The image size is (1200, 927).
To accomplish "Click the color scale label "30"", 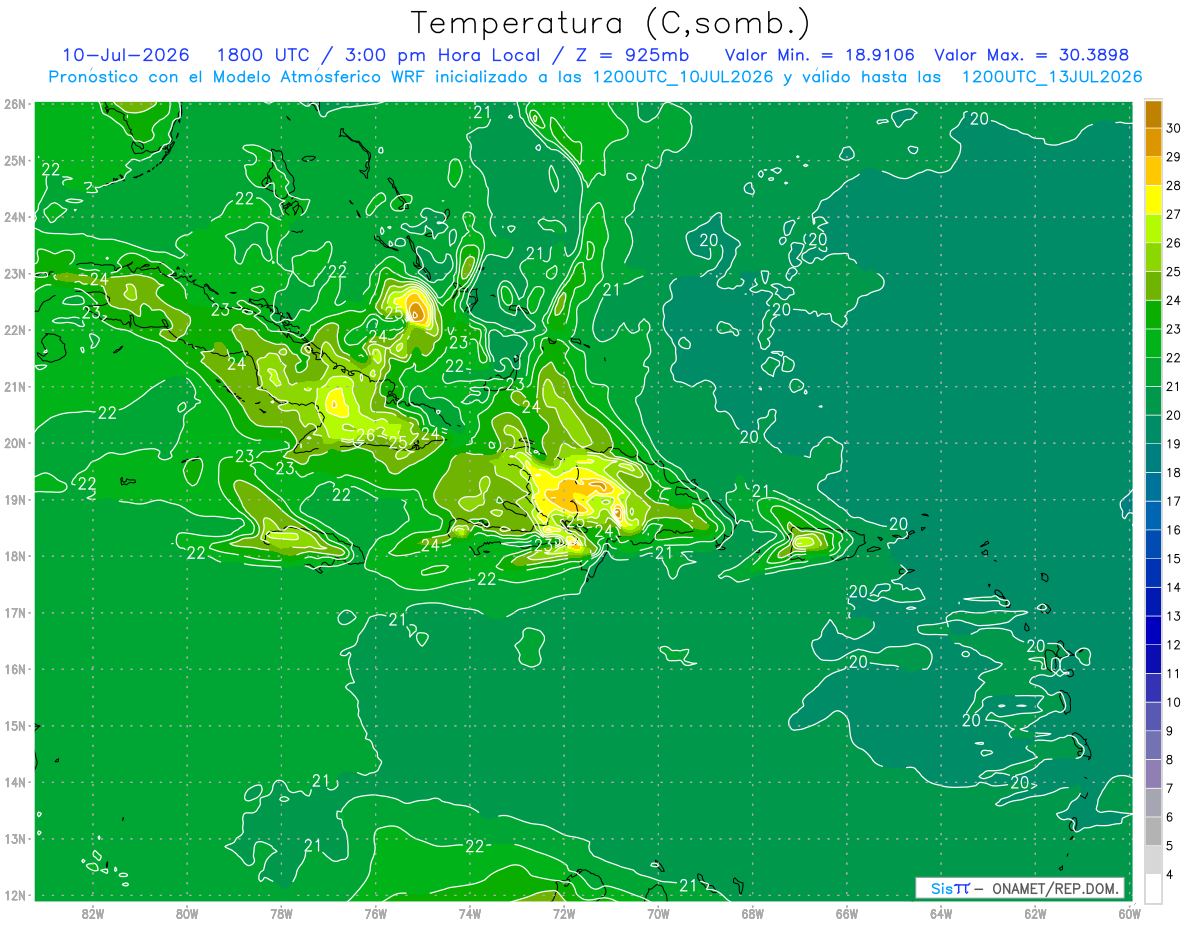I will pos(1174,128).
